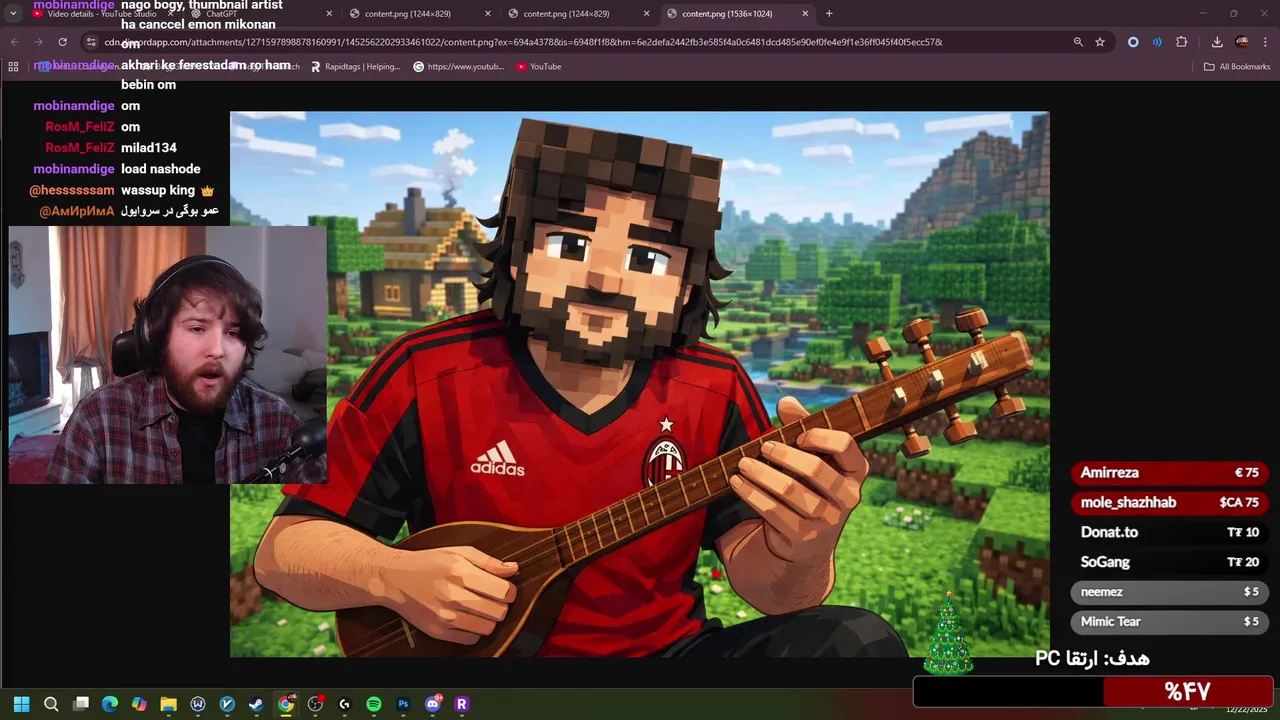Open Chrome downloads
Viewport: 1280px width, 720px height.
click(x=1217, y=42)
